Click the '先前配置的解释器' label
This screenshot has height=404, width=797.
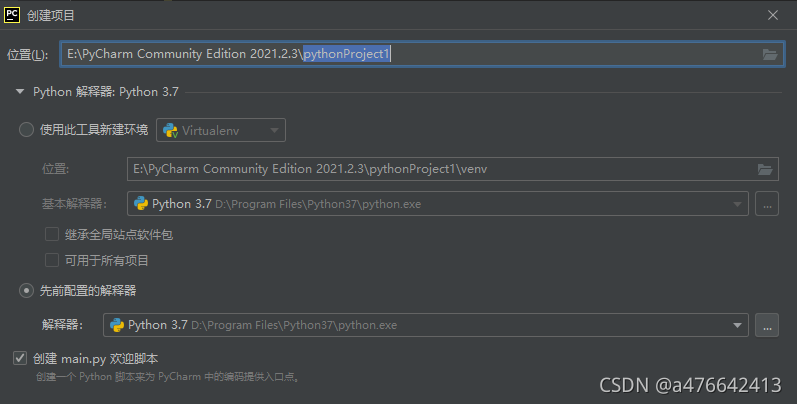point(88,291)
